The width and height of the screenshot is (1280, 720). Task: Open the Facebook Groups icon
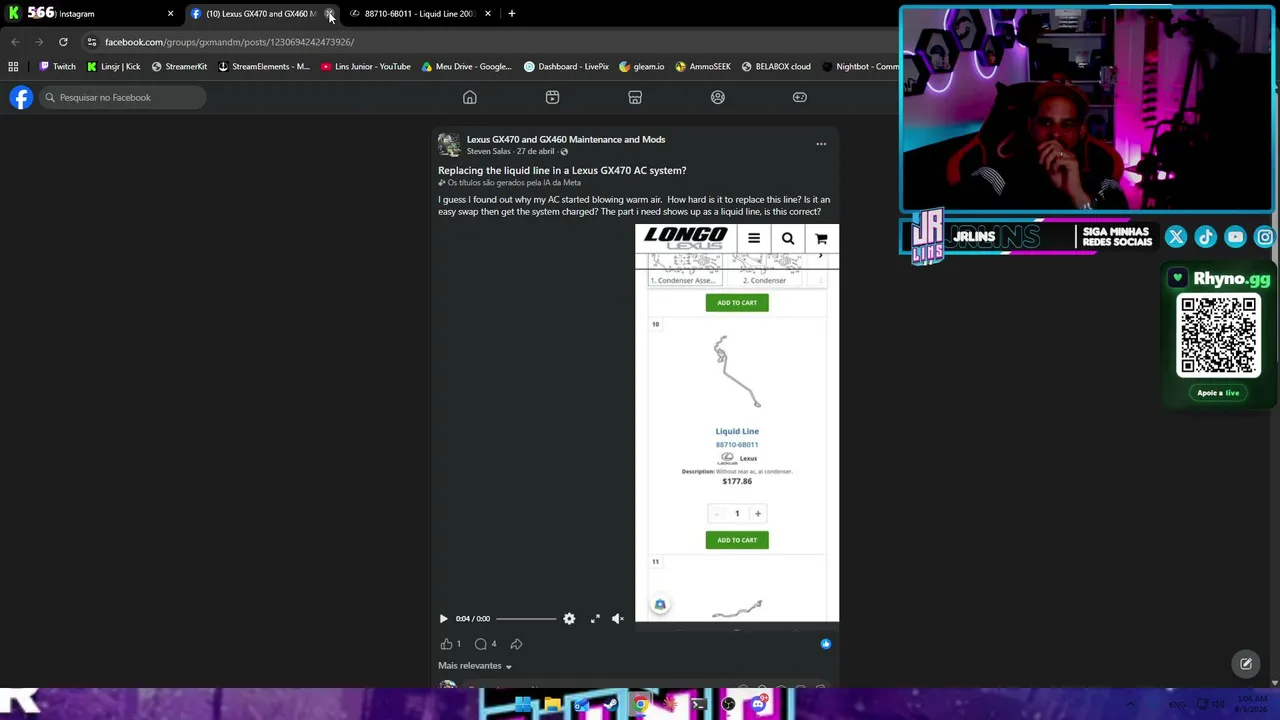click(x=717, y=97)
